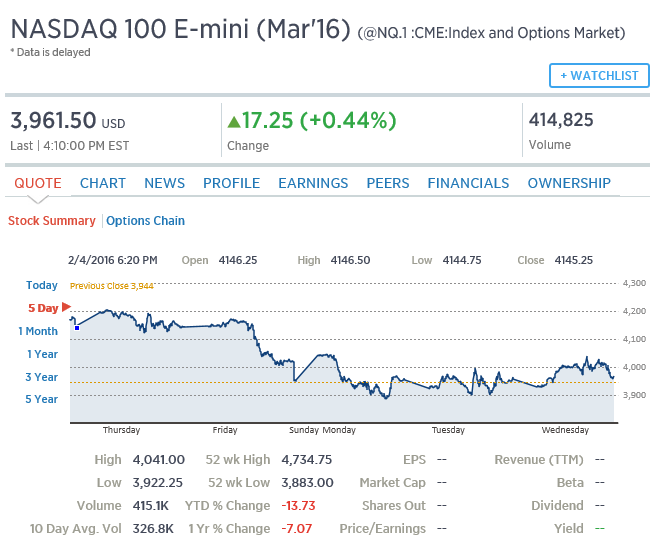658x556 pixels.
Task: Click the change value 17.25 (+0.44%)
Action: 319,120
